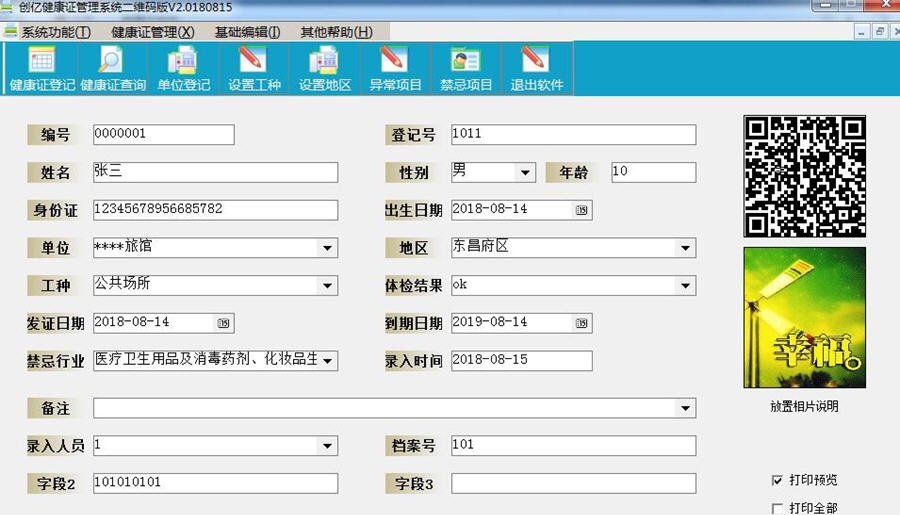Click the 编号 input field

164,134
